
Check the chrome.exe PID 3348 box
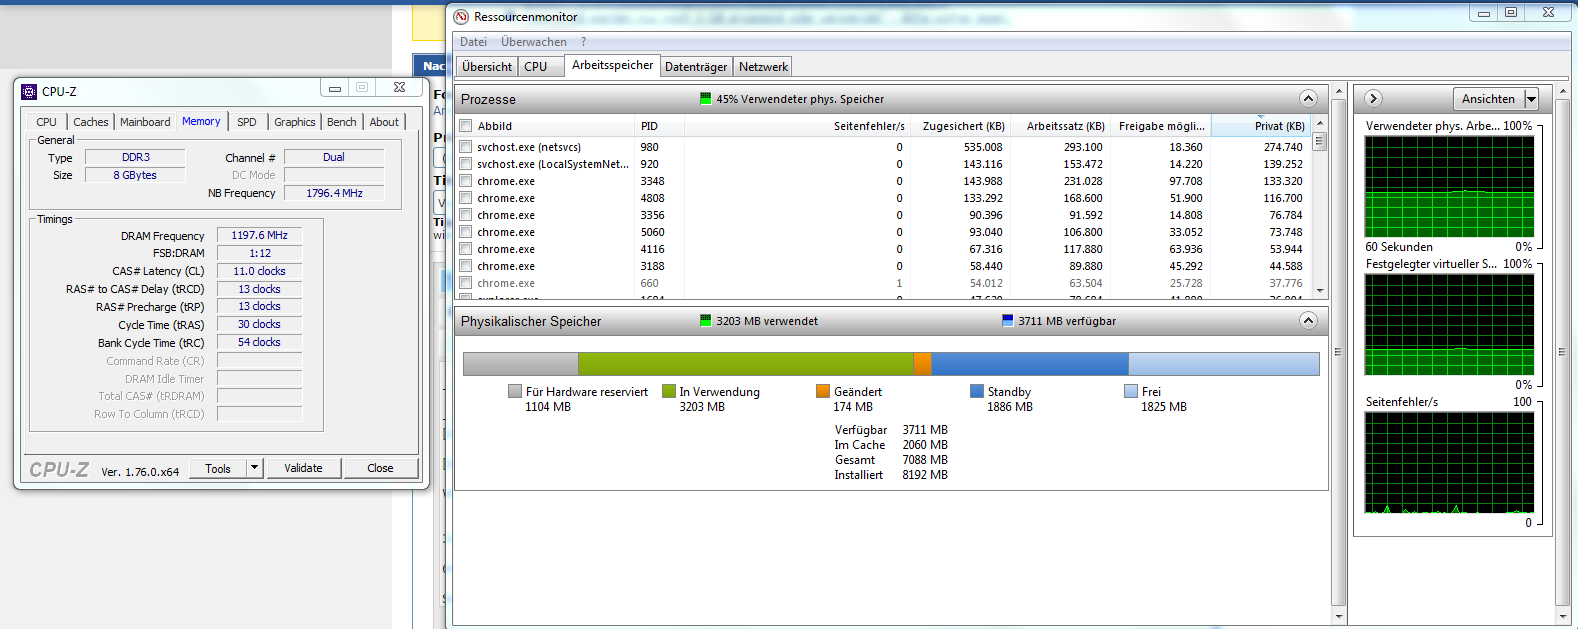coord(465,181)
